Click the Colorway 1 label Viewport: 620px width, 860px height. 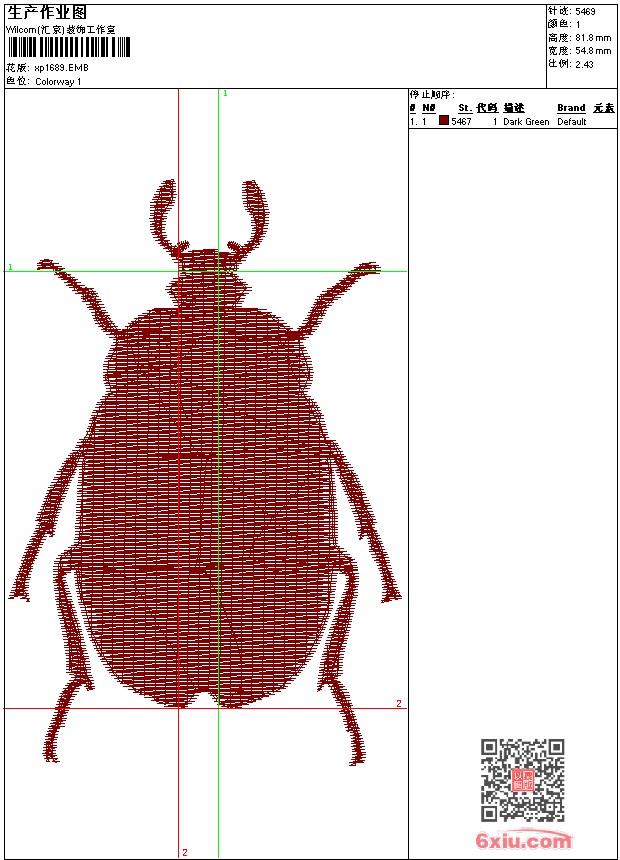58,82
